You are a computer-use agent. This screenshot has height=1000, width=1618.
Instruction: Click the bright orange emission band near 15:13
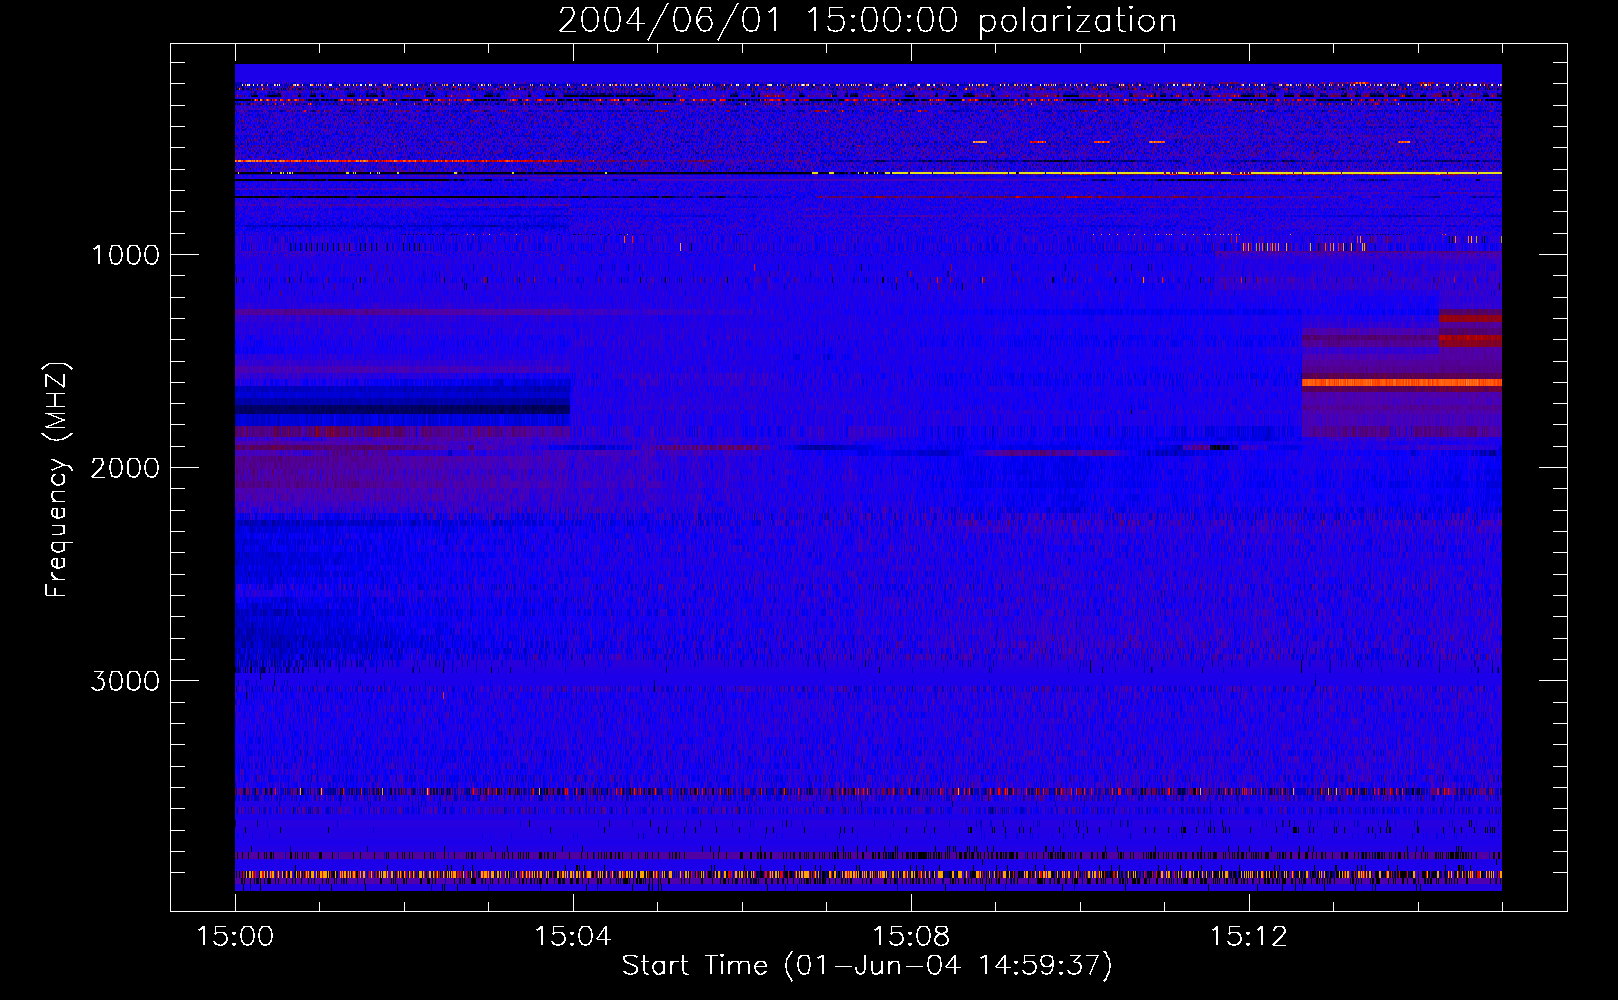[1401, 382]
